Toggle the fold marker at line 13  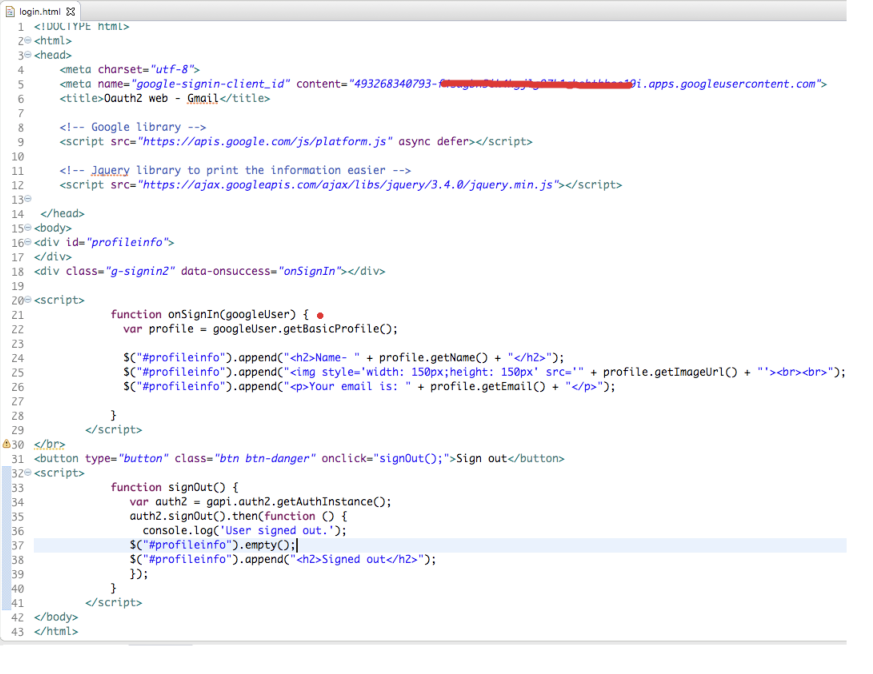(x=28, y=199)
